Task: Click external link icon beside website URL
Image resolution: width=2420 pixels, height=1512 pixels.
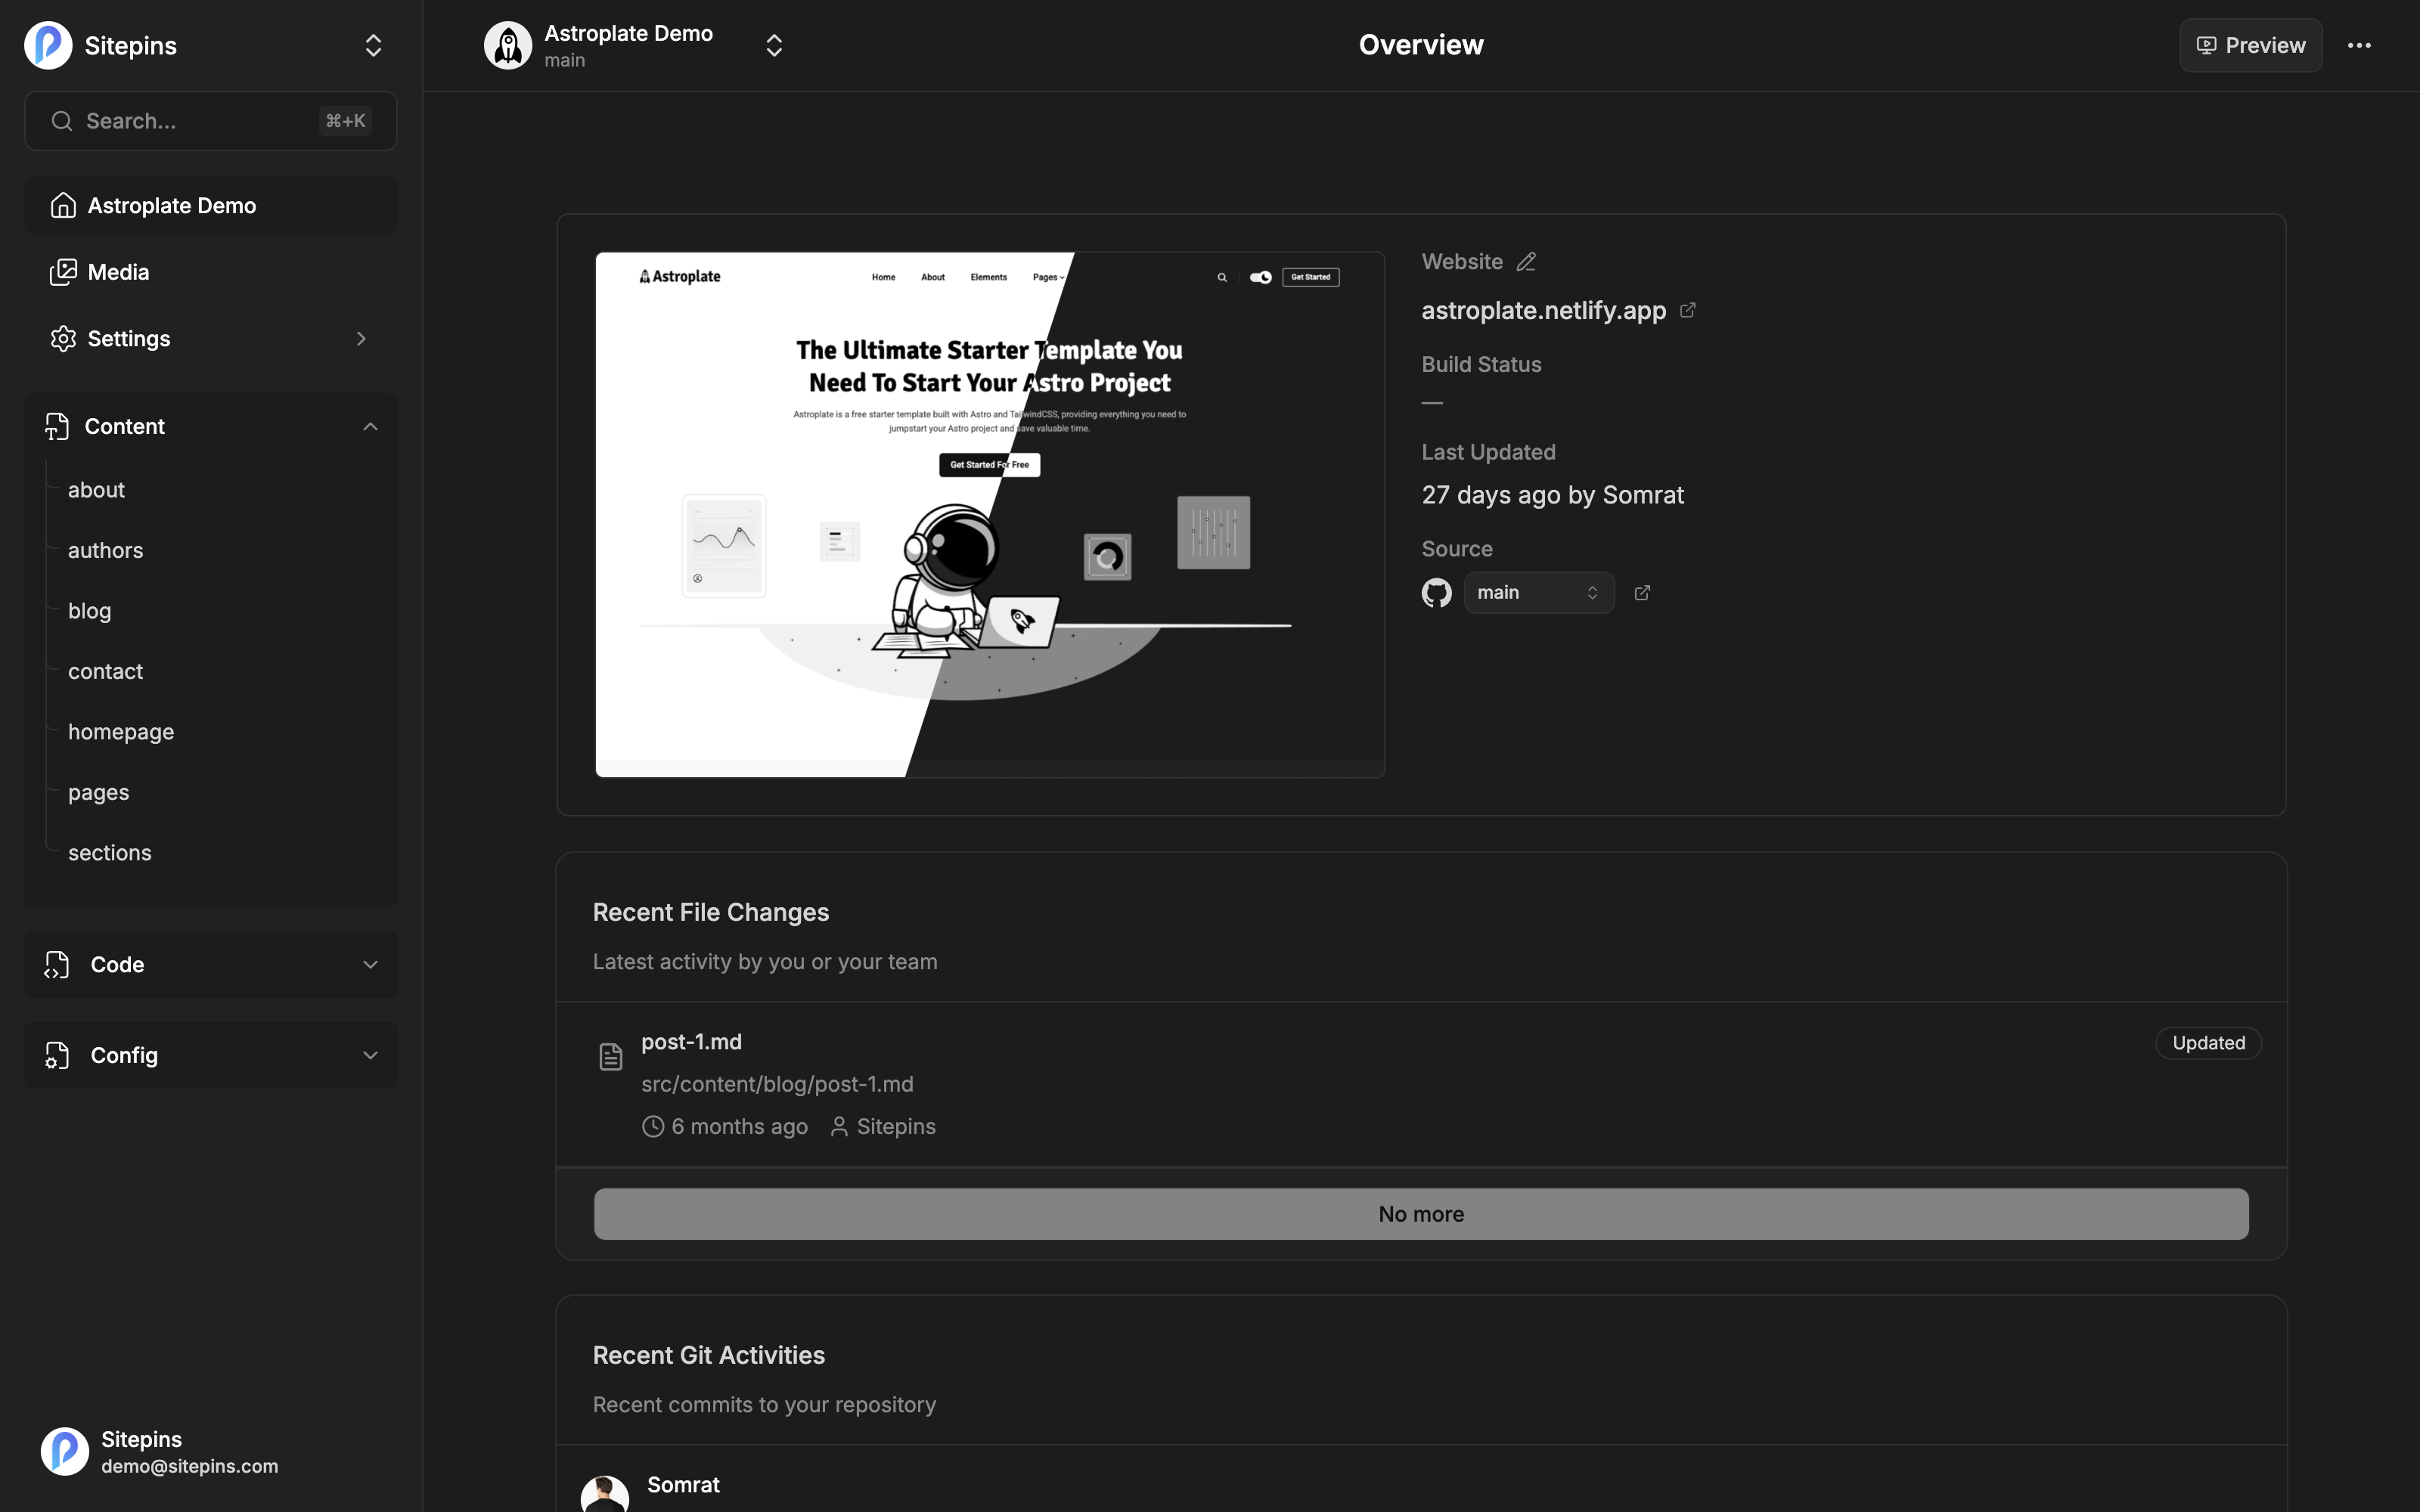Action: click(1688, 311)
